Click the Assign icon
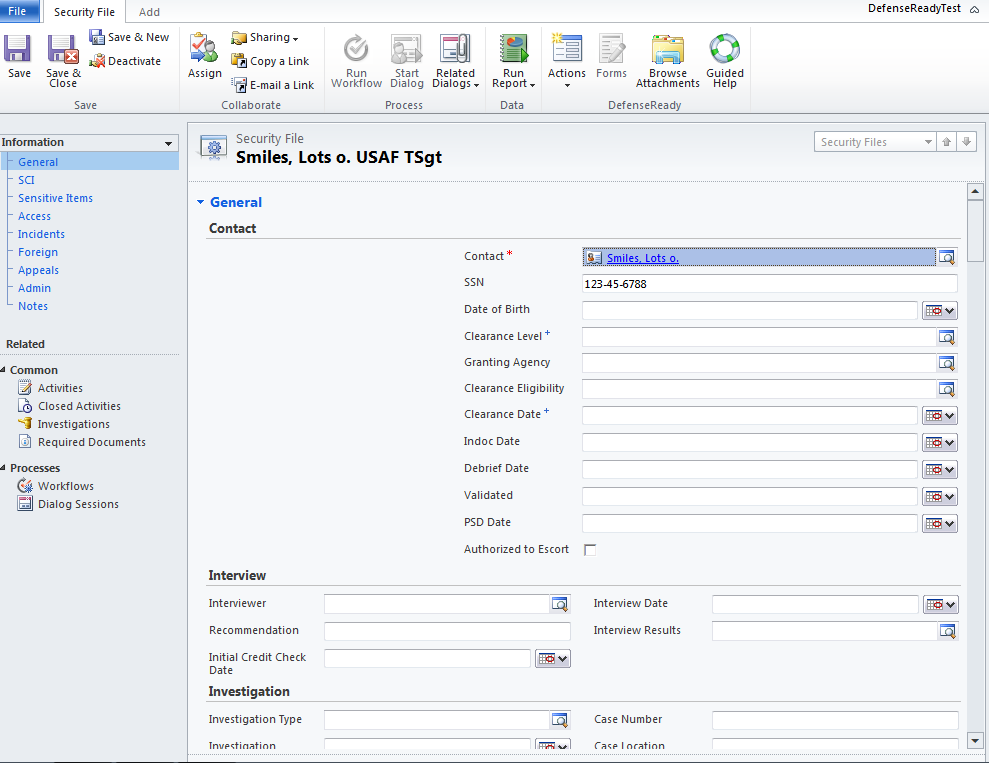The height and width of the screenshot is (763, 989). pyautogui.click(x=205, y=56)
